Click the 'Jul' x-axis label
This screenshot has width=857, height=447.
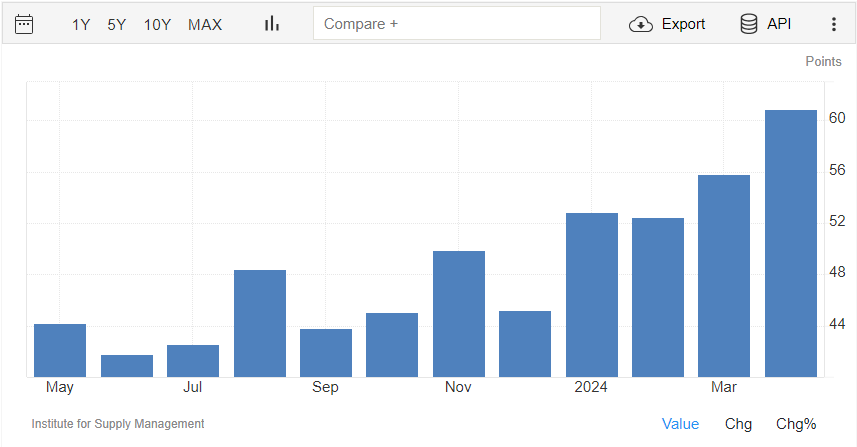(192, 387)
